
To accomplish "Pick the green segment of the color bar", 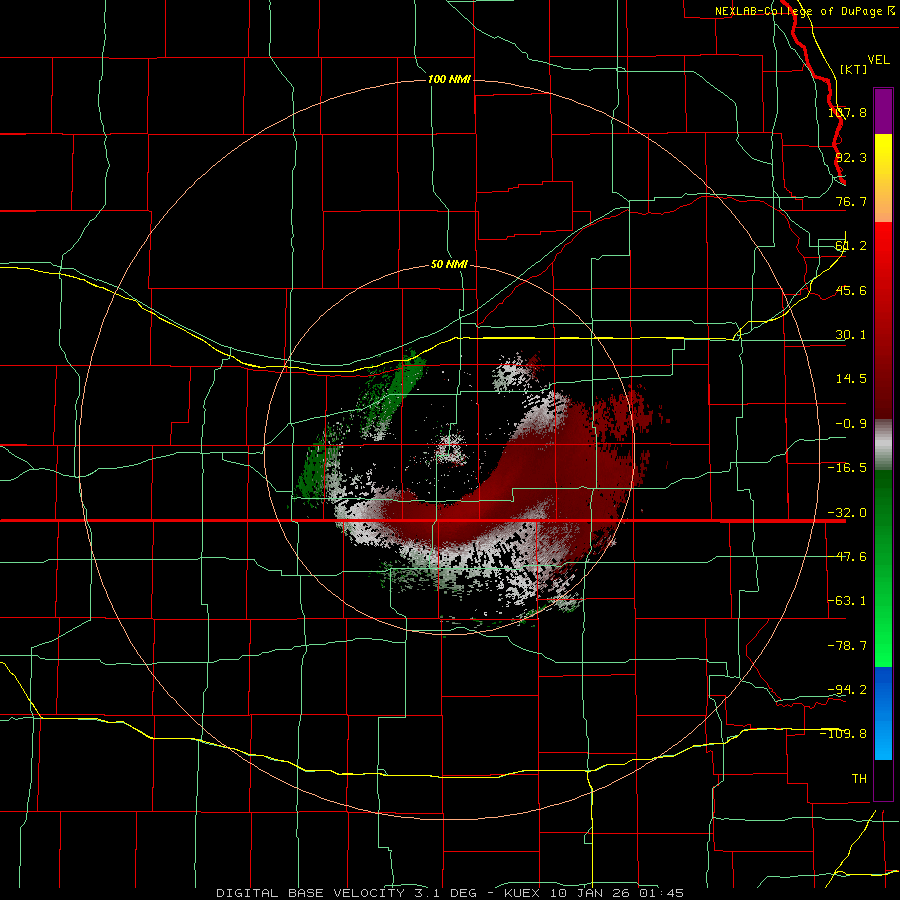I will (883, 568).
